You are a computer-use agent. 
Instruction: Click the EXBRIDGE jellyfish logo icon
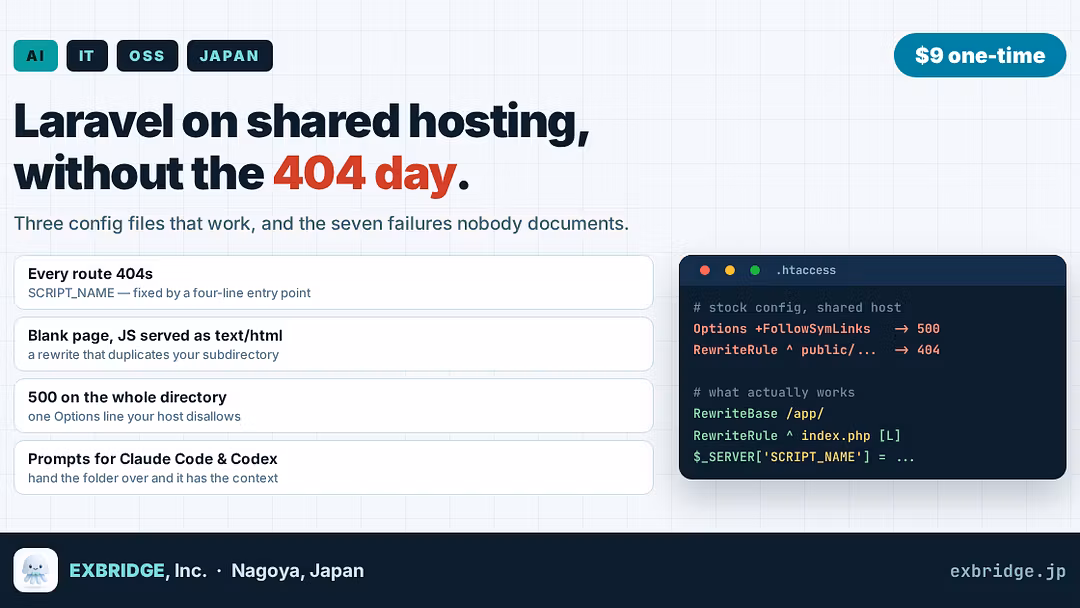(36, 570)
